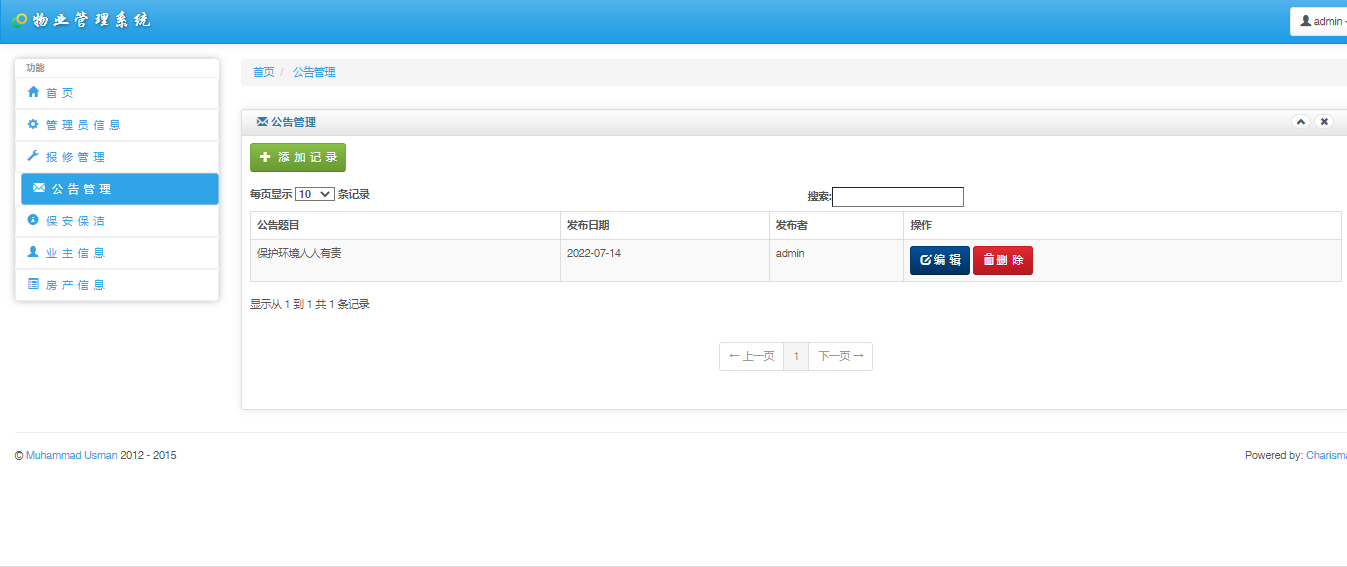Delete the 保护环境人人有责 announcement
Viewport: 1347px width, 567px height.
[x=1002, y=261]
